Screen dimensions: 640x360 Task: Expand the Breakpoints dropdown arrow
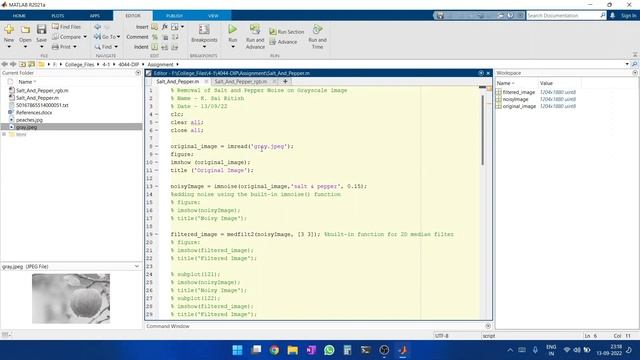click(204, 47)
